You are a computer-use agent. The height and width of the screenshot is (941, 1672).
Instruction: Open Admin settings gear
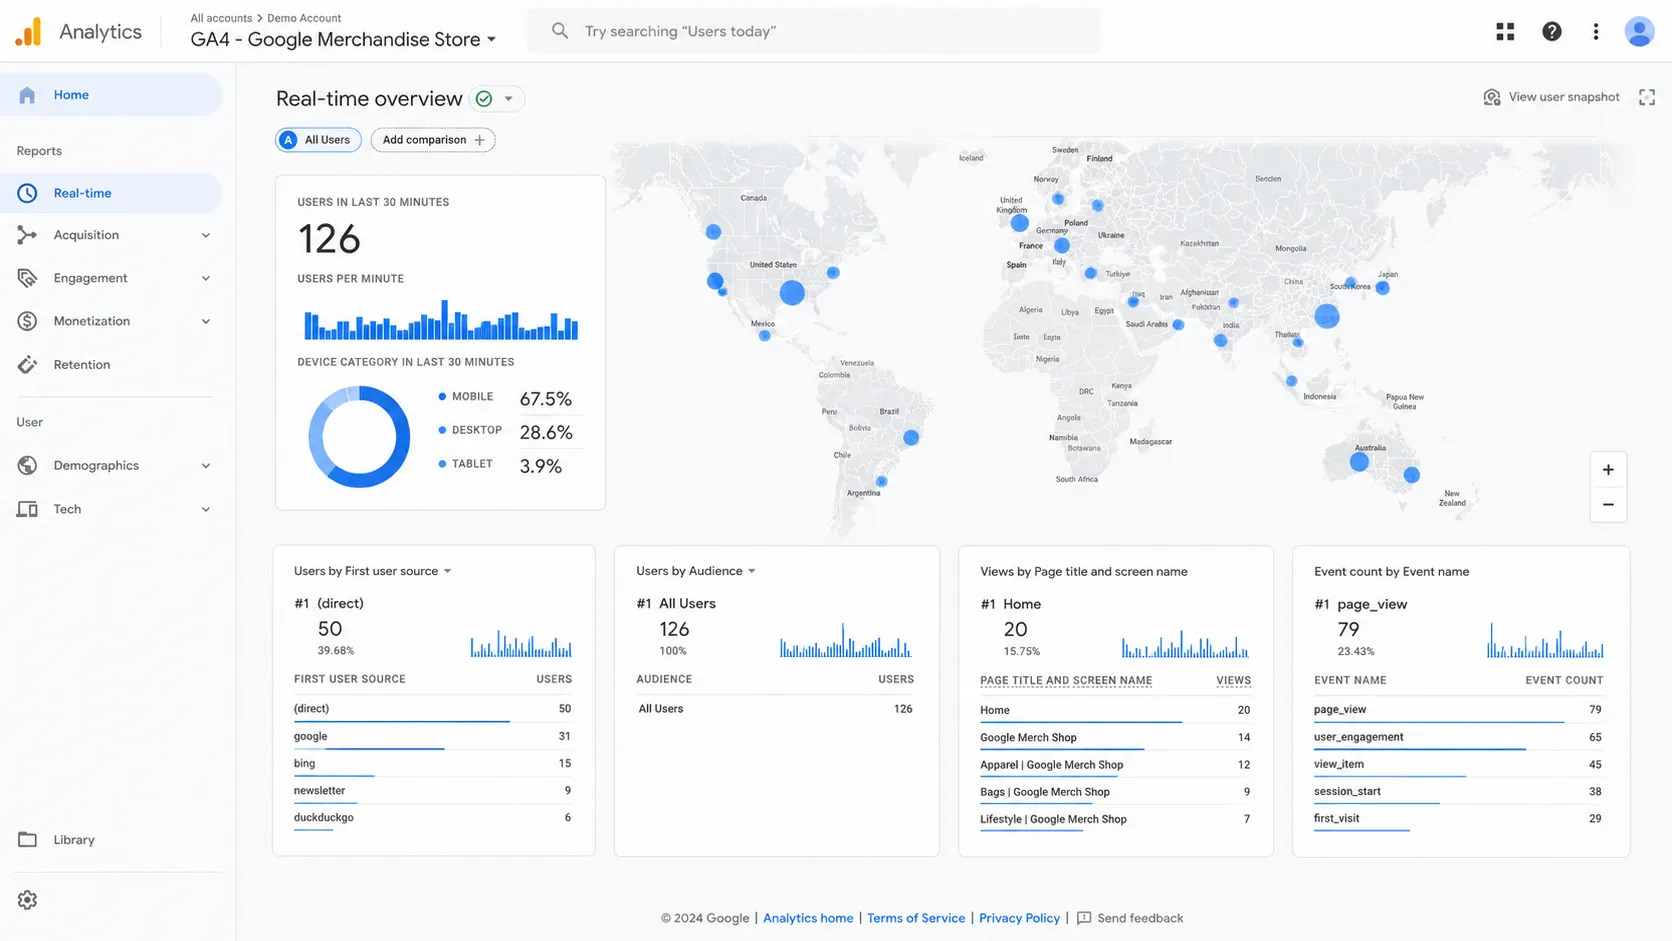click(x=27, y=900)
